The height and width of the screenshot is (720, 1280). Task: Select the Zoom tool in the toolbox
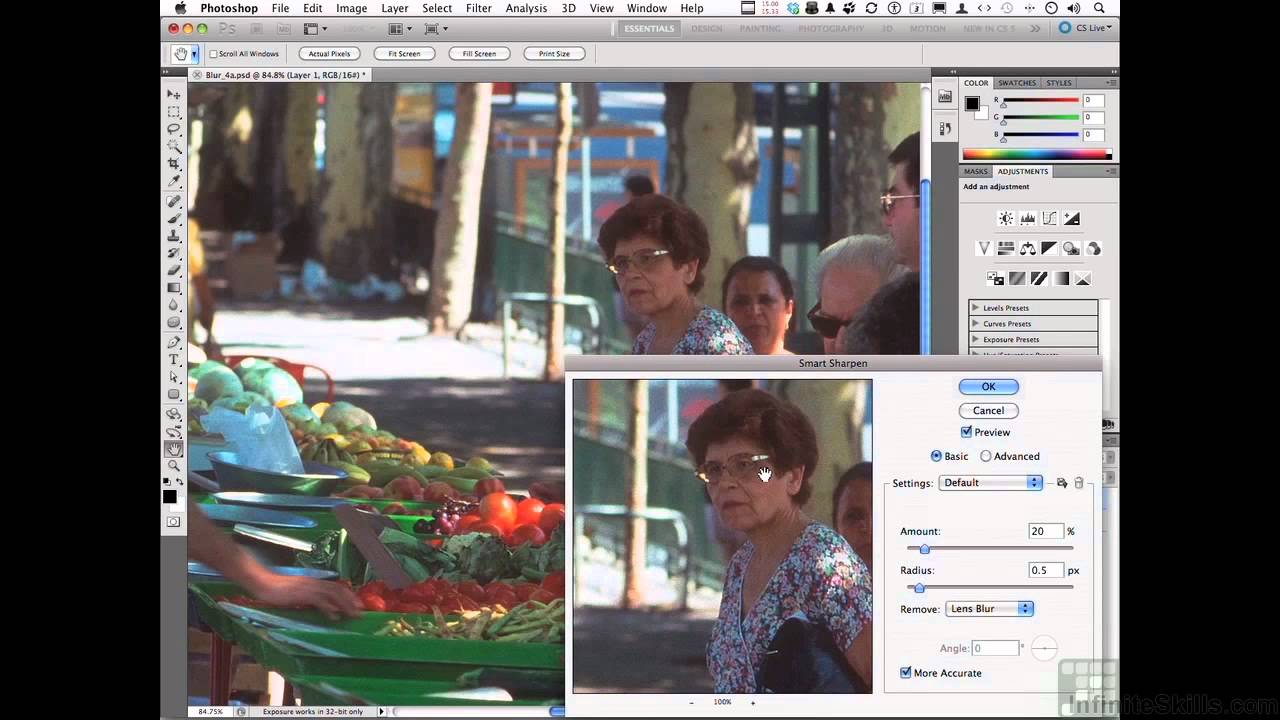[x=174, y=466]
